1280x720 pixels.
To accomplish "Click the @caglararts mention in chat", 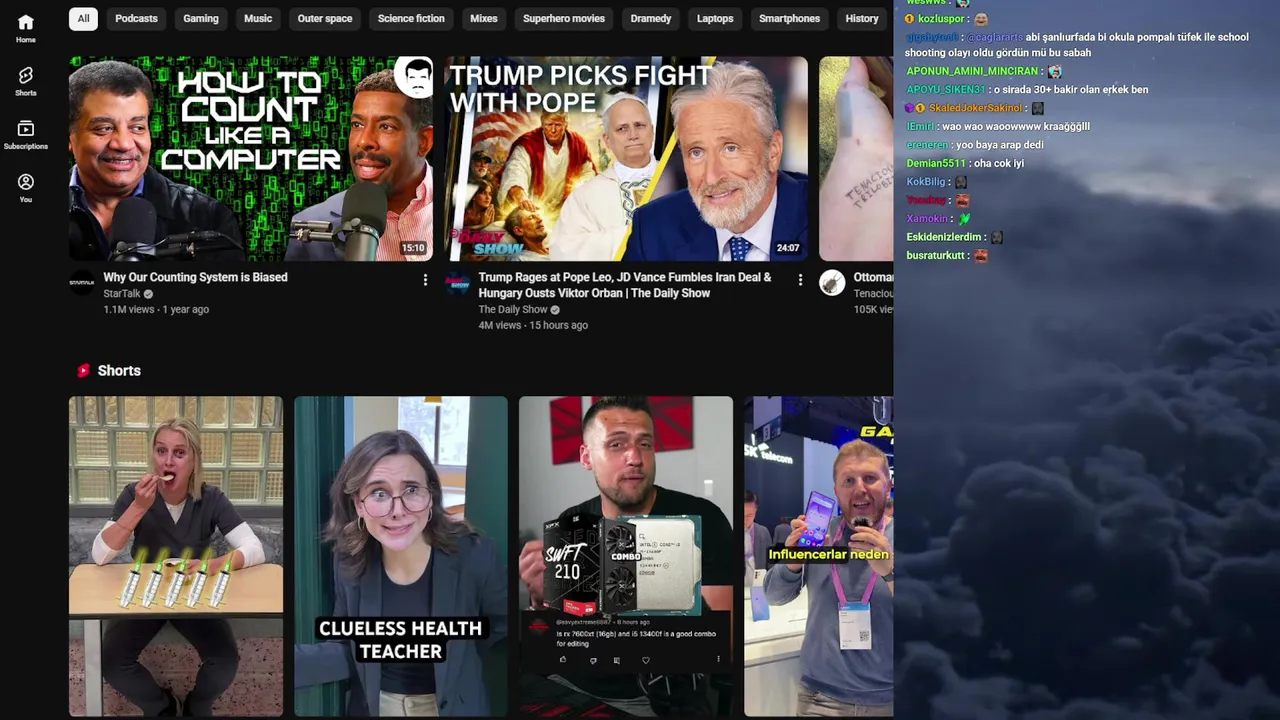I will pyautogui.click(x=995, y=37).
